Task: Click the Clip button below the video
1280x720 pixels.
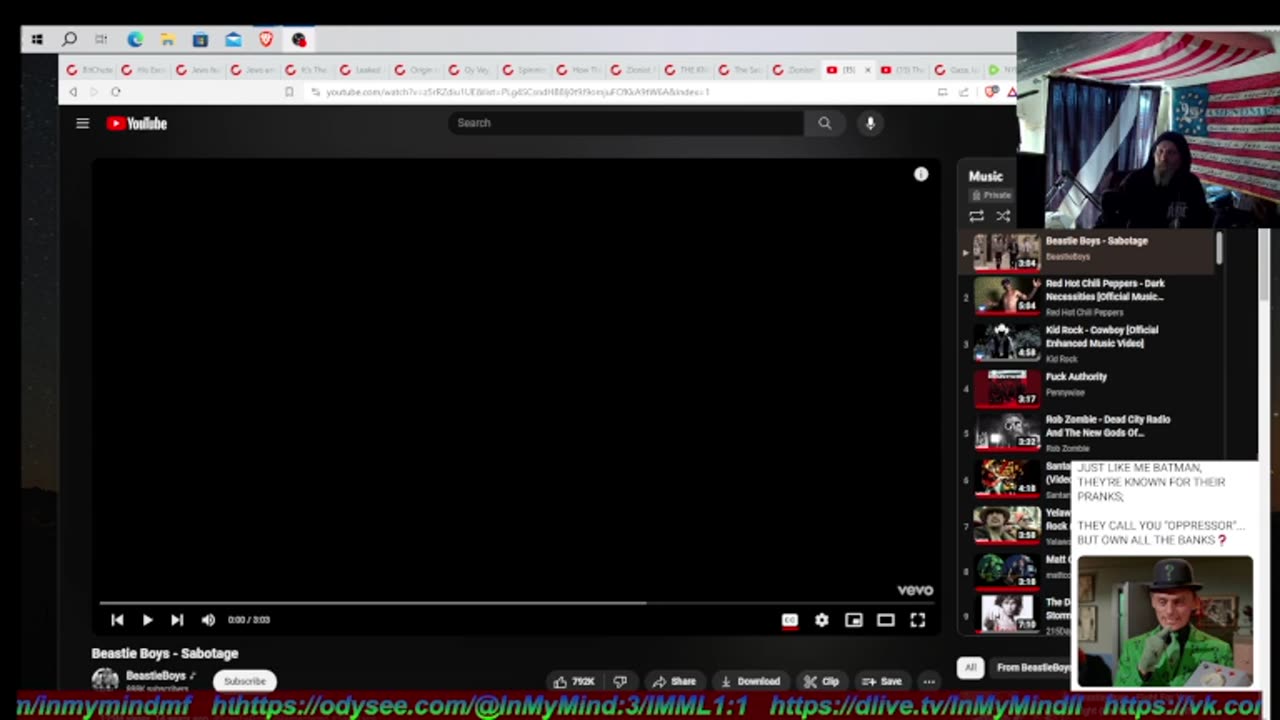Action: tap(822, 681)
